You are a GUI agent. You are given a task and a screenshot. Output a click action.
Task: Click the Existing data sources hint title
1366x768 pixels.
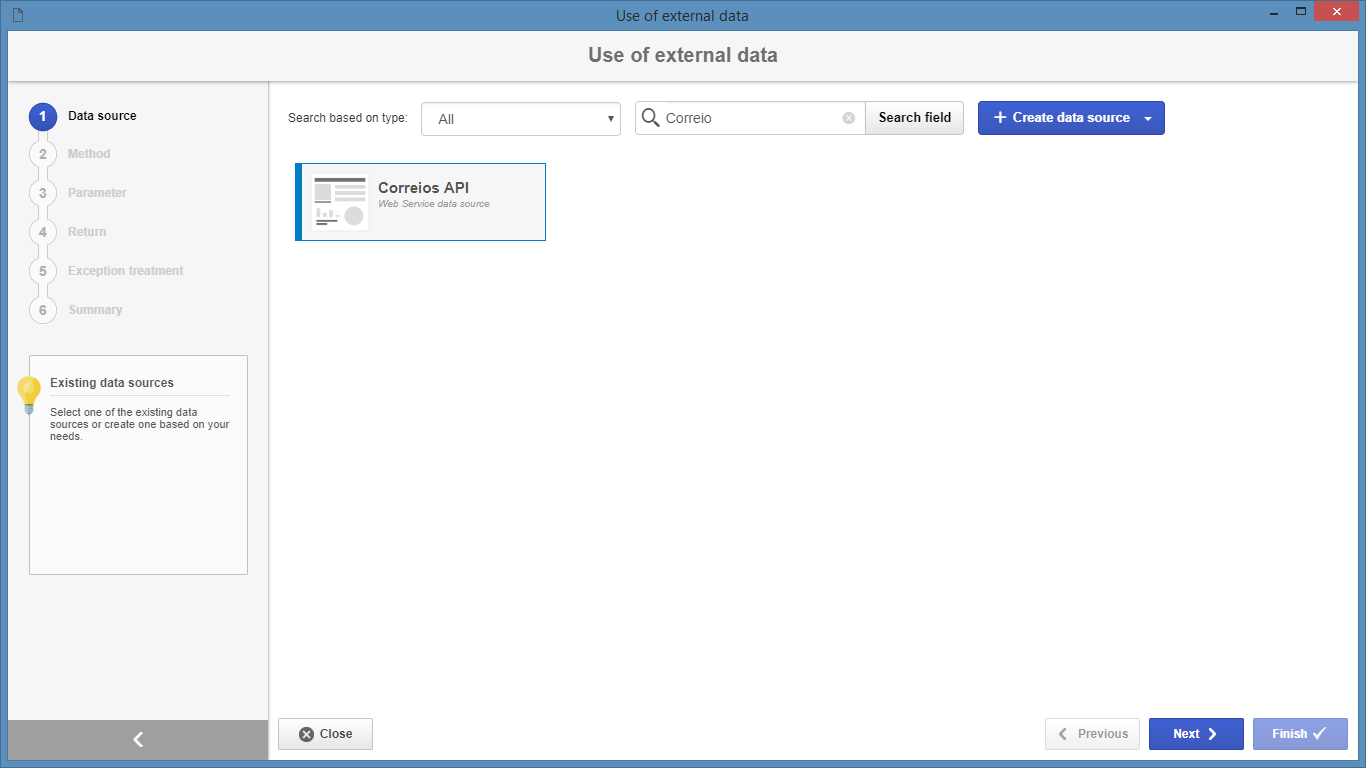pyautogui.click(x=112, y=383)
